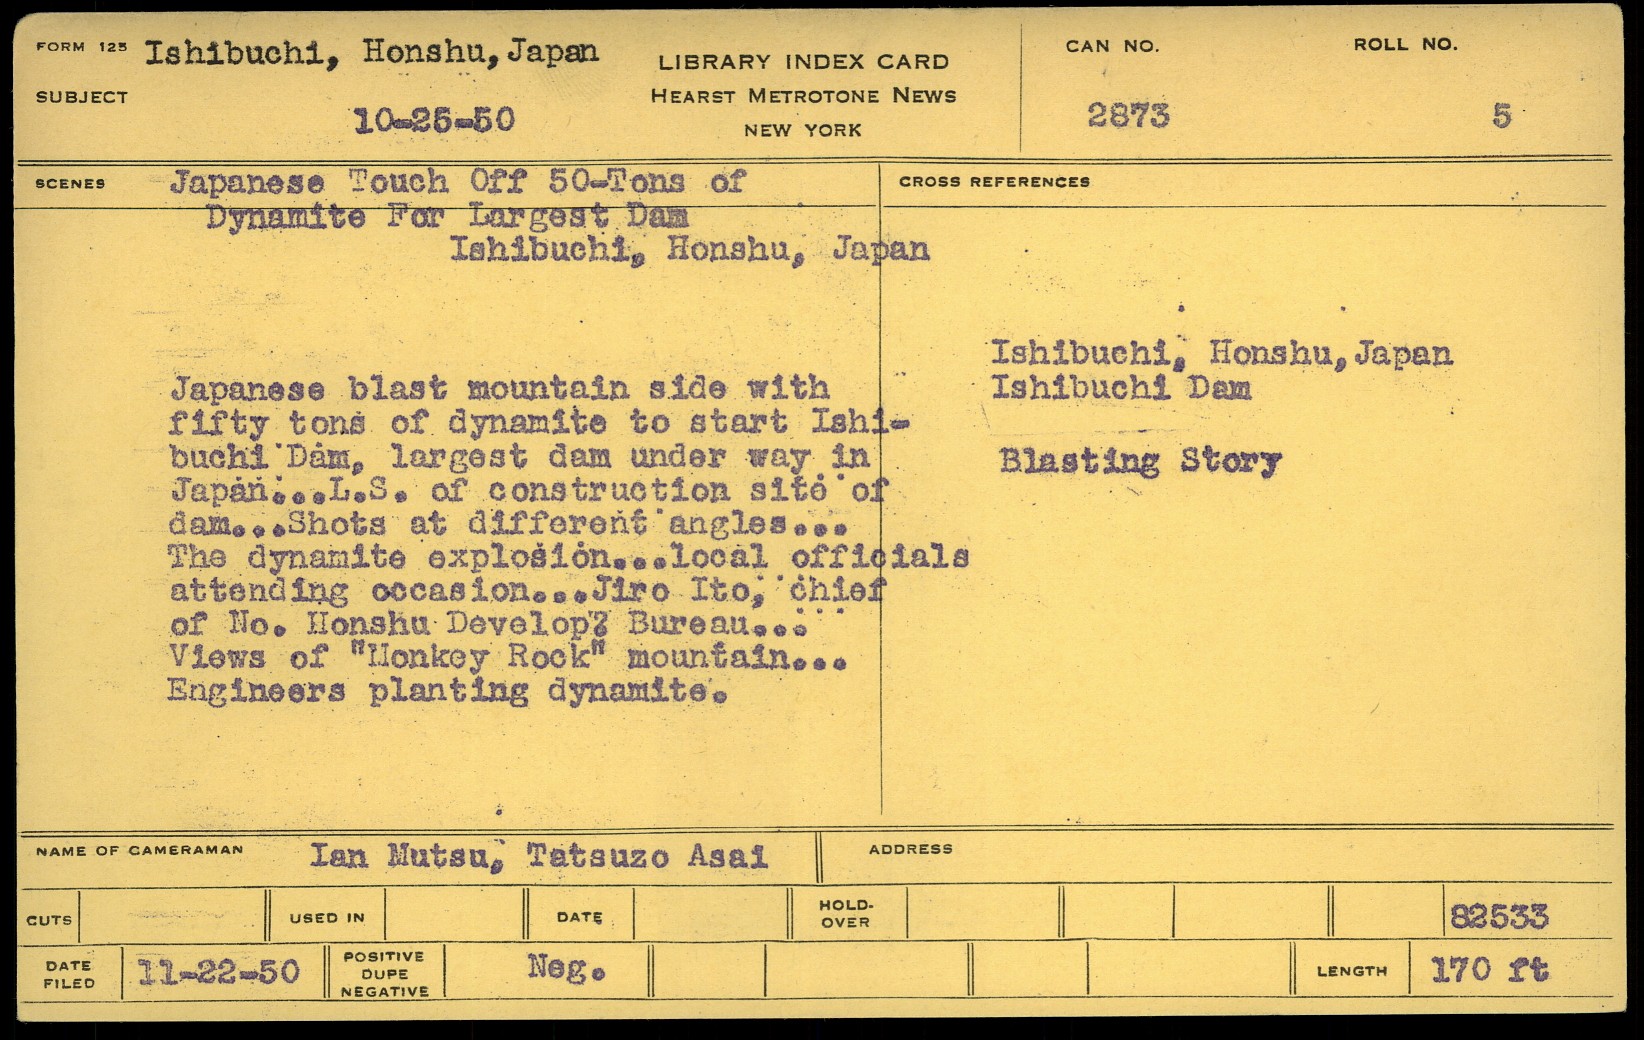Click the "Neg." film type entry

pos(566,968)
